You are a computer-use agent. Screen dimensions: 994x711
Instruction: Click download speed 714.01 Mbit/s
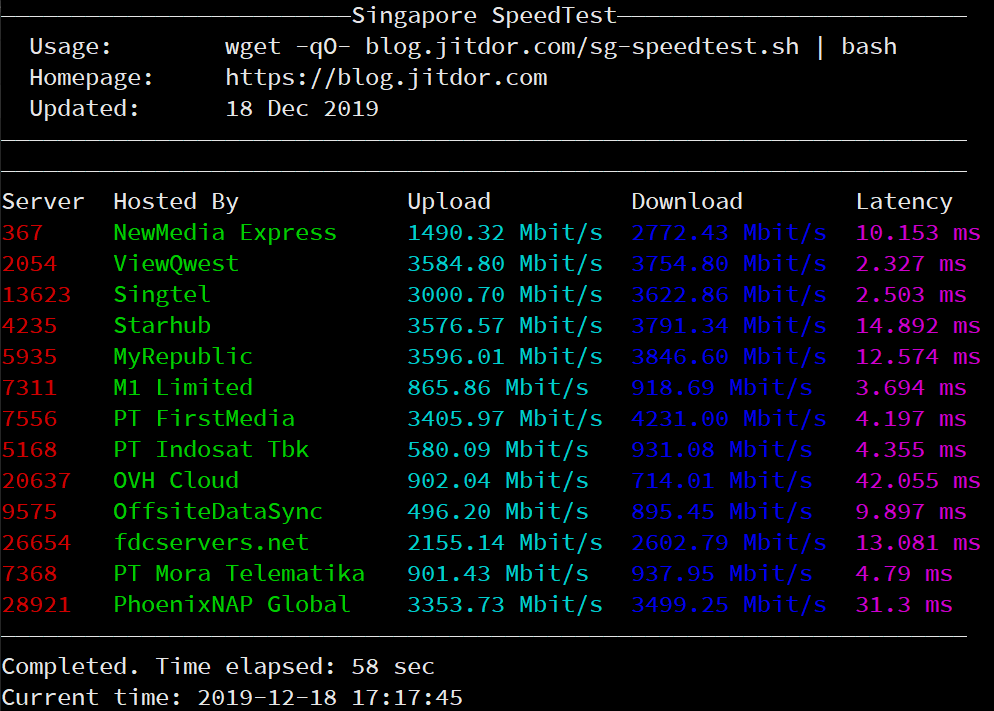tap(722, 481)
